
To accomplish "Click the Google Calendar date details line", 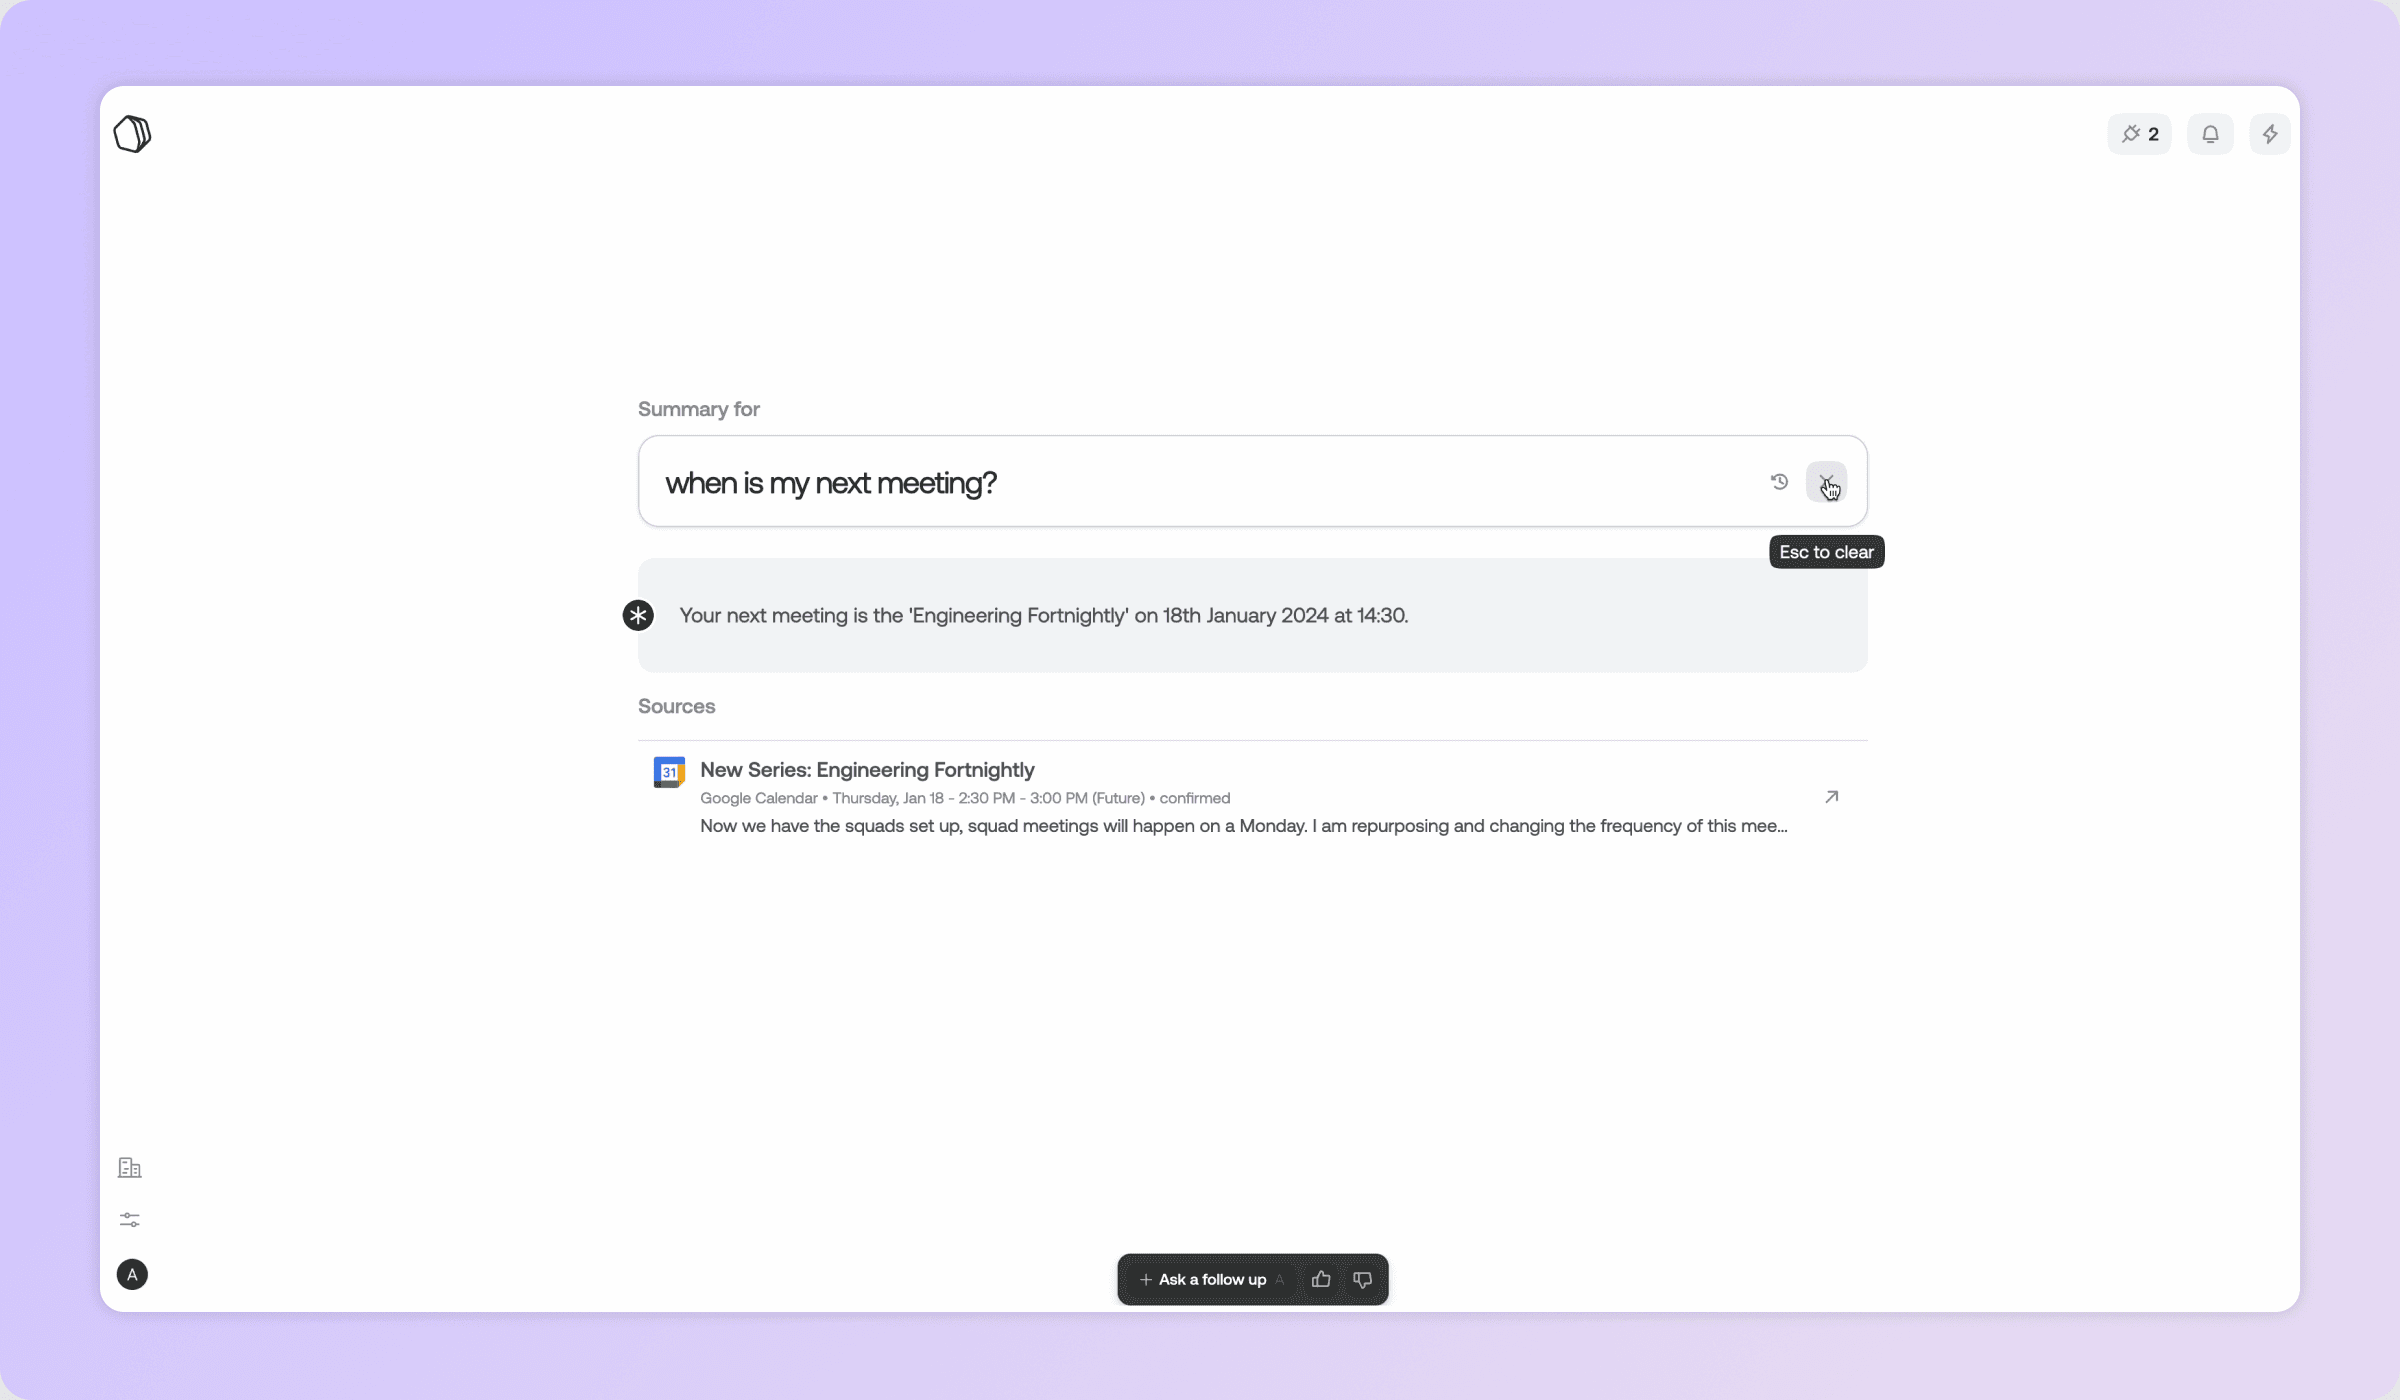I will 964,798.
